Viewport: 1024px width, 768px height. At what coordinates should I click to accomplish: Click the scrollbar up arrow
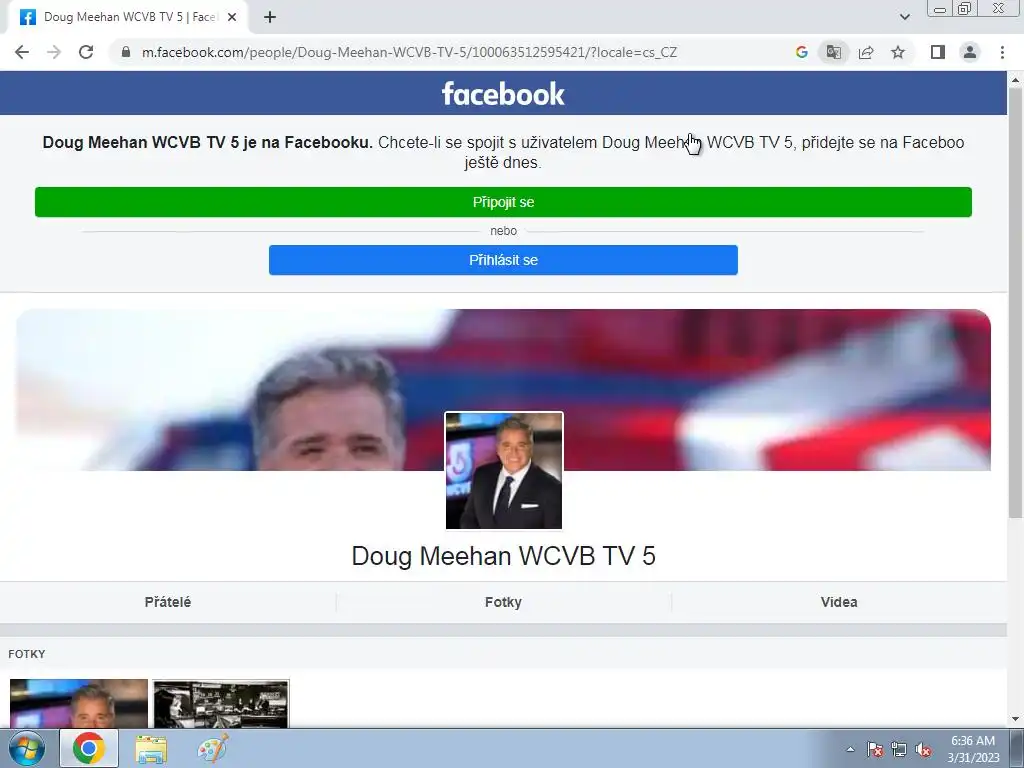[x=1015, y=79]
